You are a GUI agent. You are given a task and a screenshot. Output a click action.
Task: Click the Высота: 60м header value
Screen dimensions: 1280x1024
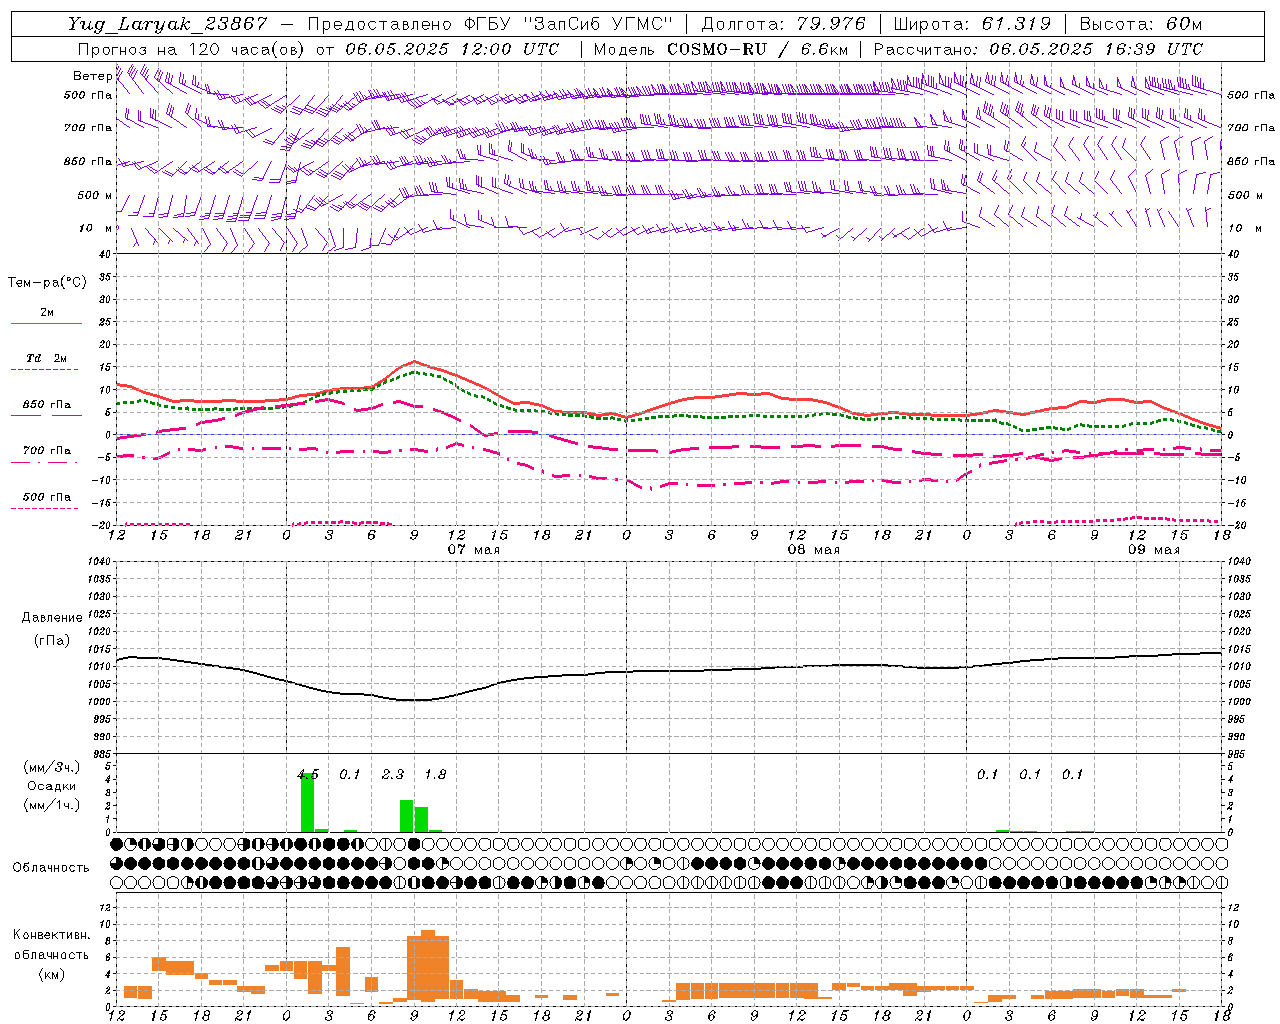click(x=1141, y=24)
